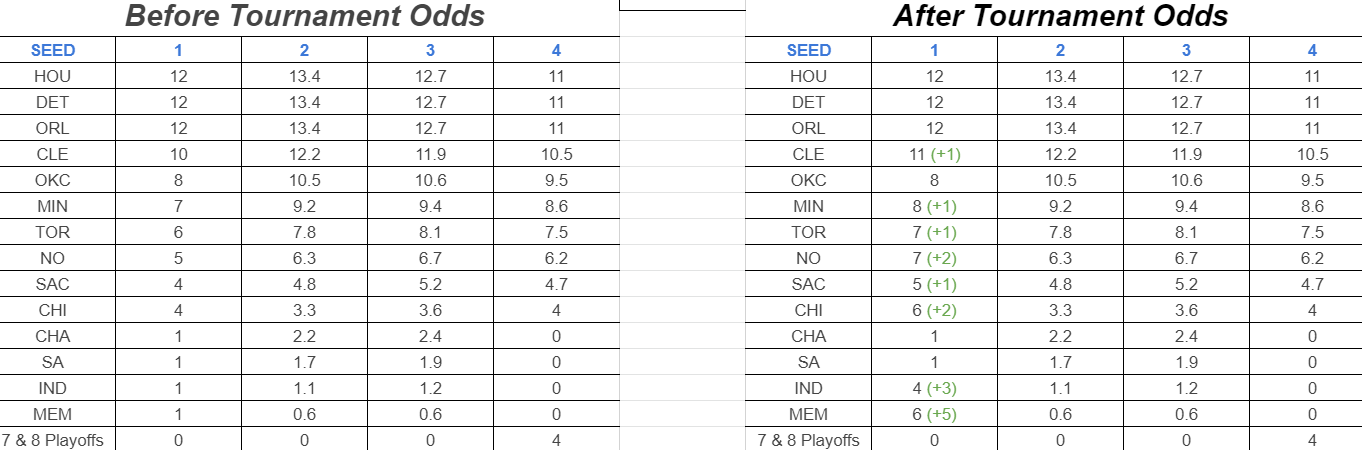The height and width of the screenshot is (450, 1362).
Task: Click MIN's '8 (+1)' cell
Action: point(934,206)
